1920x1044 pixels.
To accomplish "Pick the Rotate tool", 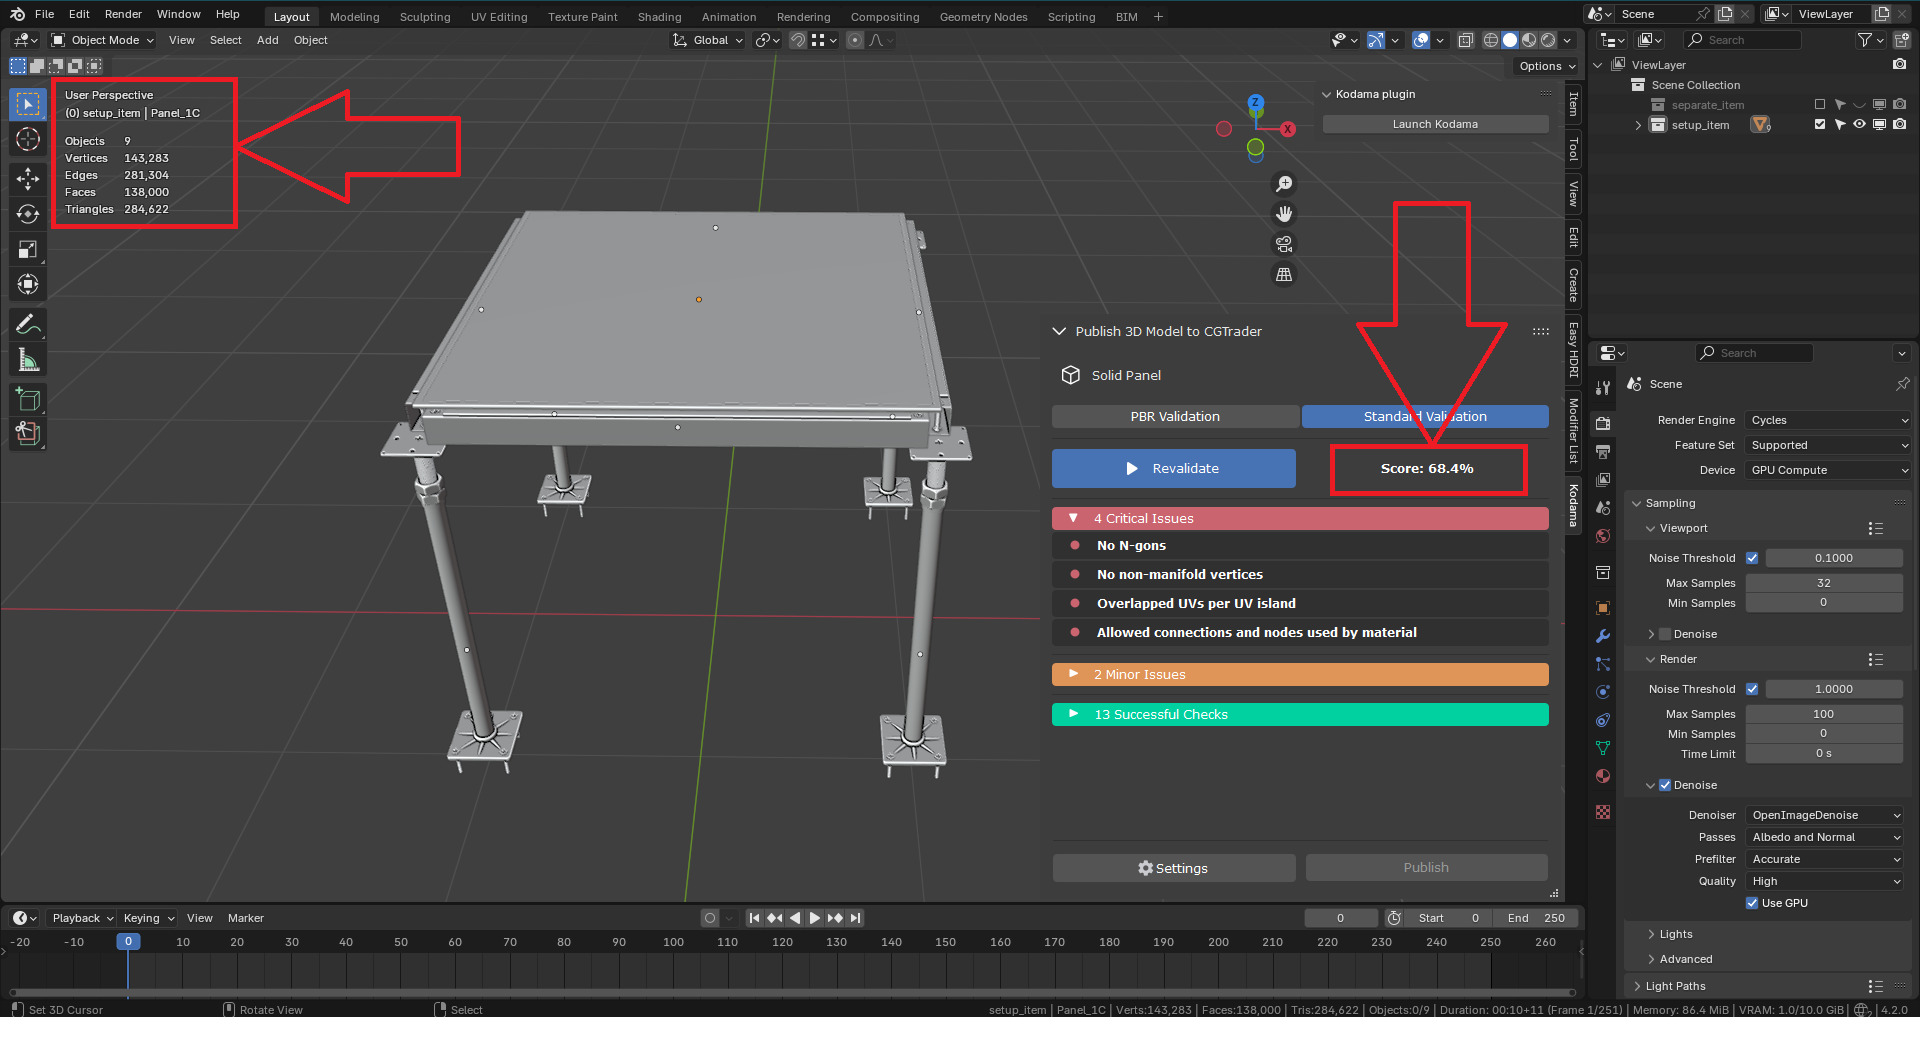I will pyautogui.click(x=28, y=214).
